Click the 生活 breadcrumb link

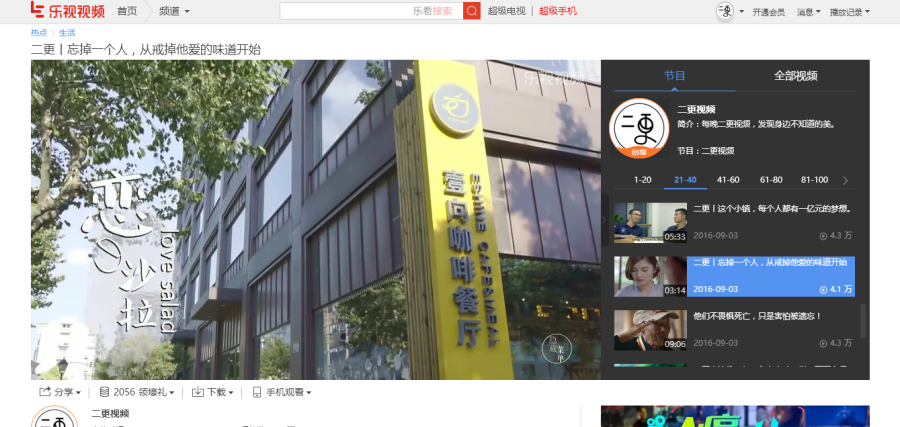coord(67,33)
